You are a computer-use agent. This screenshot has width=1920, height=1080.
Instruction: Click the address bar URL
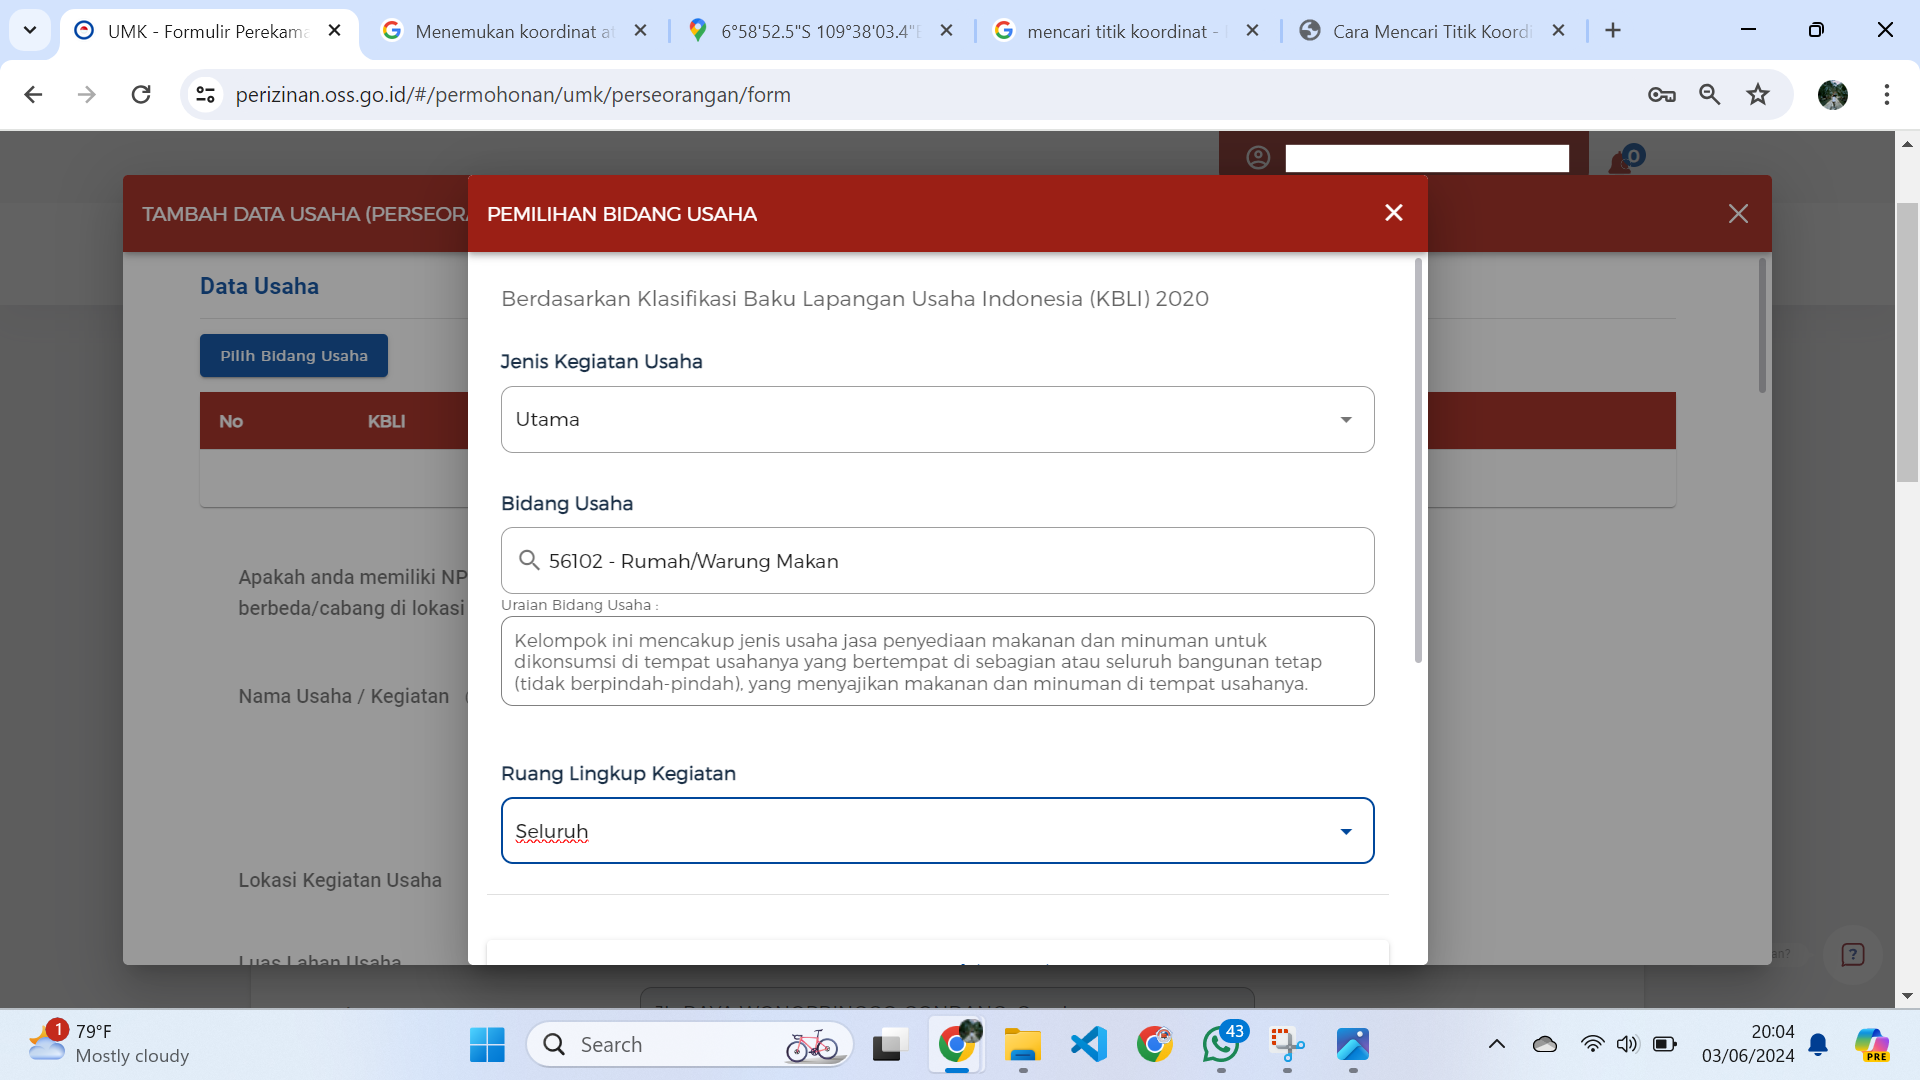(x=513, y=94)
